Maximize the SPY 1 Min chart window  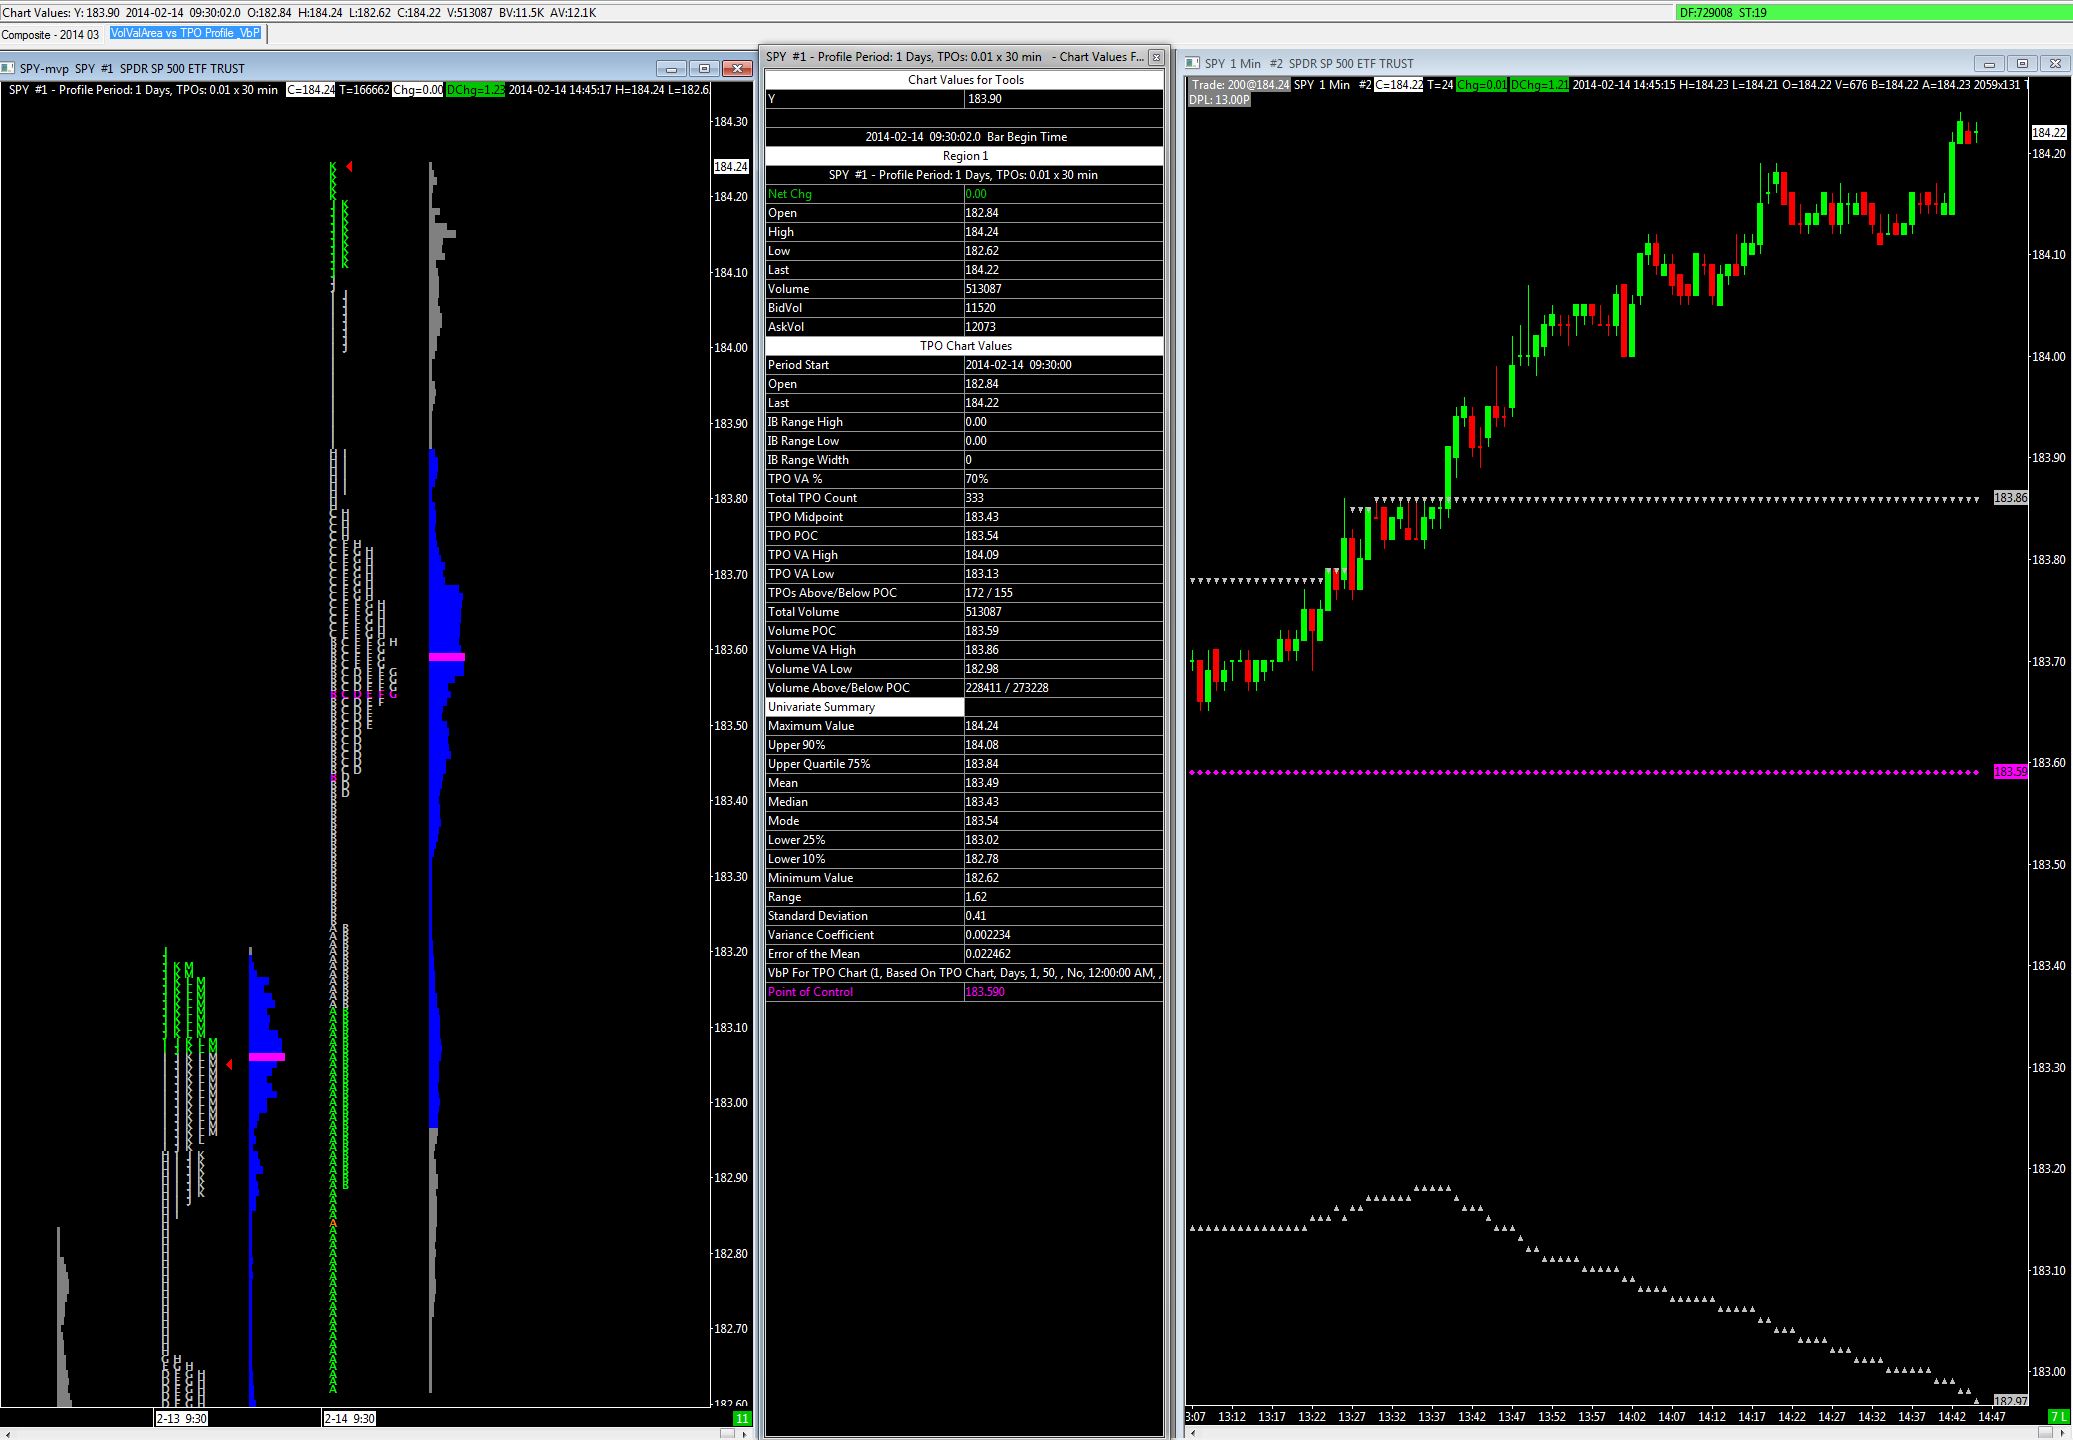(x=2021, y=64)
